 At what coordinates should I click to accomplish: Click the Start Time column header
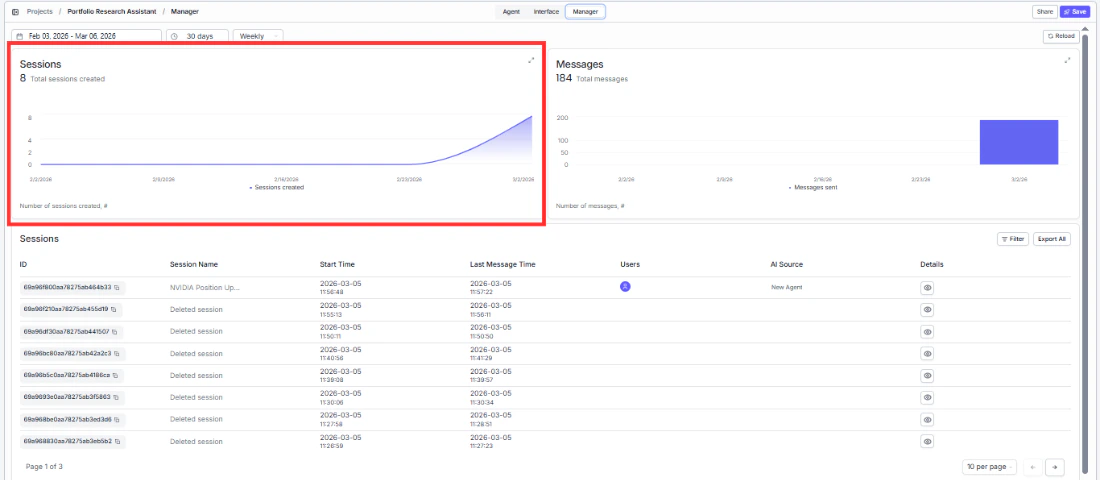(337, 265)
